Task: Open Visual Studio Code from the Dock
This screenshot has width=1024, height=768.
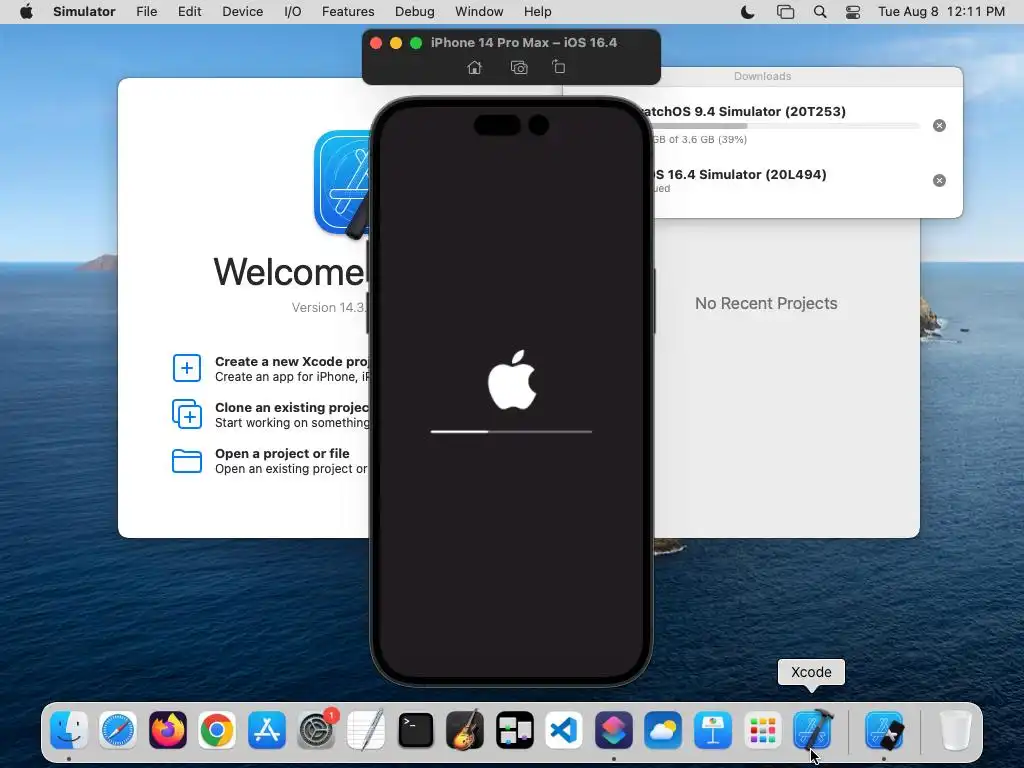Action: click(x=564, y=730)
